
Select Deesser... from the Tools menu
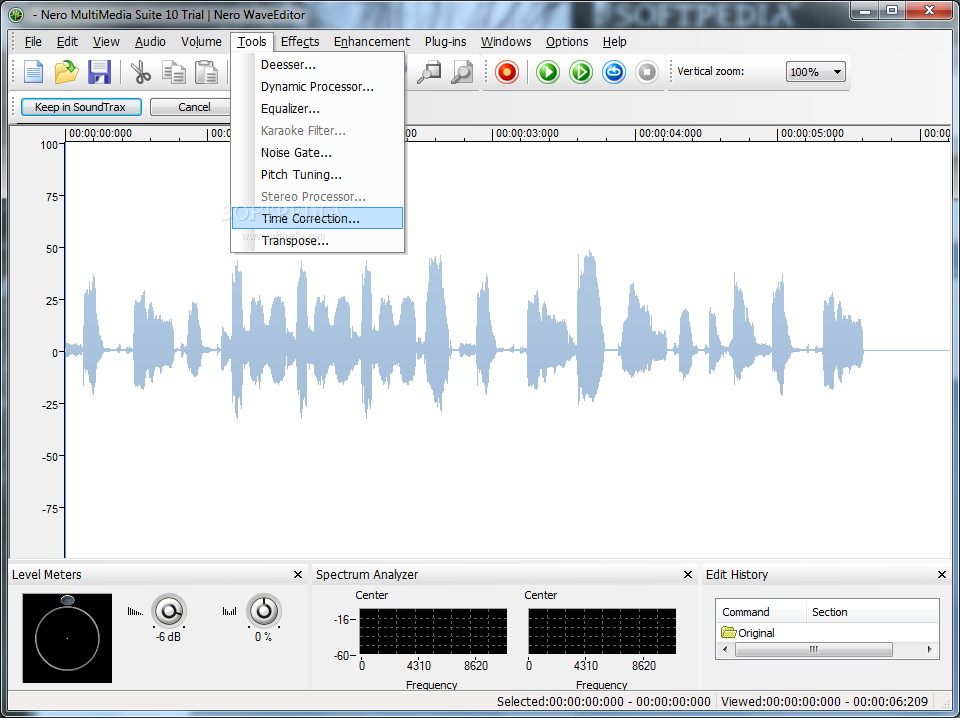click(317, 65)
